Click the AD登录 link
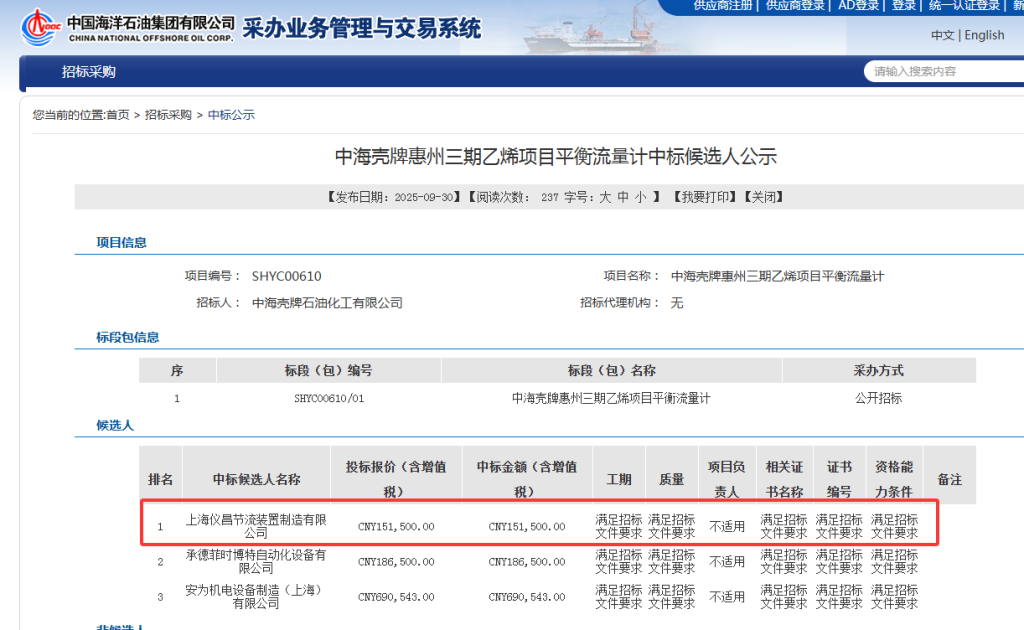This screenshot has height=630, width=1024. (858, 6)
